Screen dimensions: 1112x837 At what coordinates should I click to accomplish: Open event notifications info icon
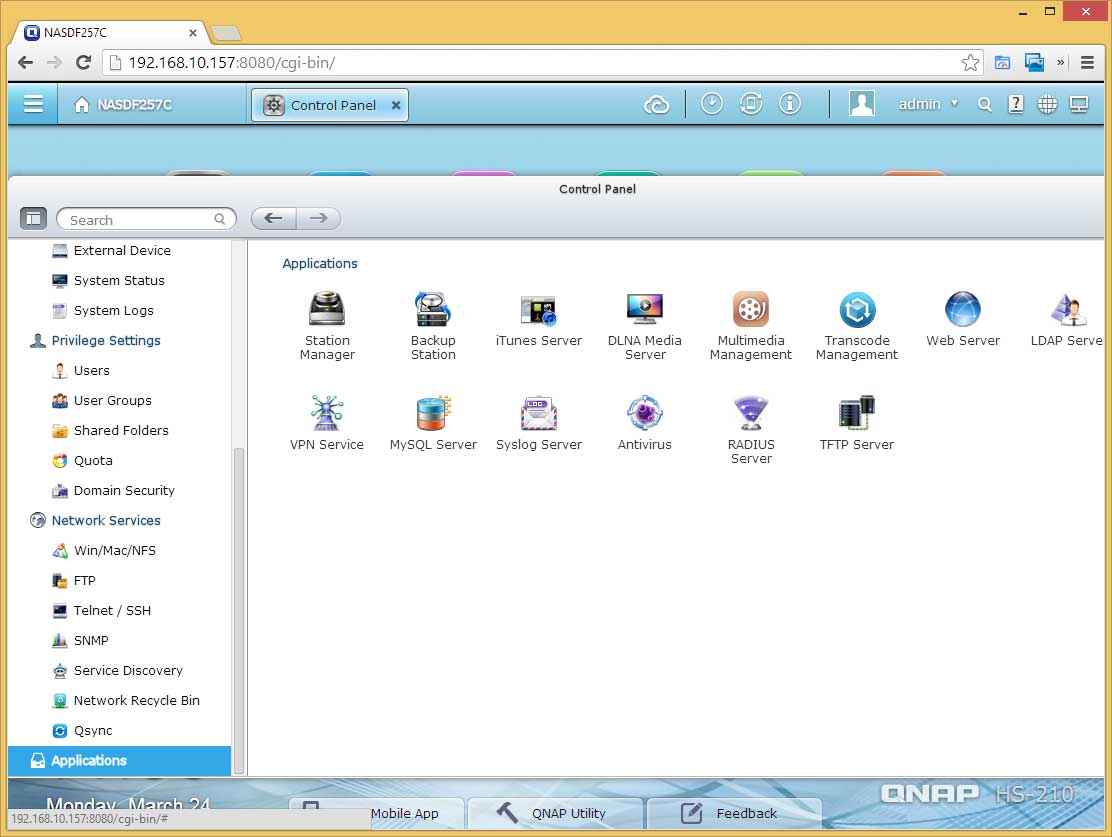coord(789,104)
